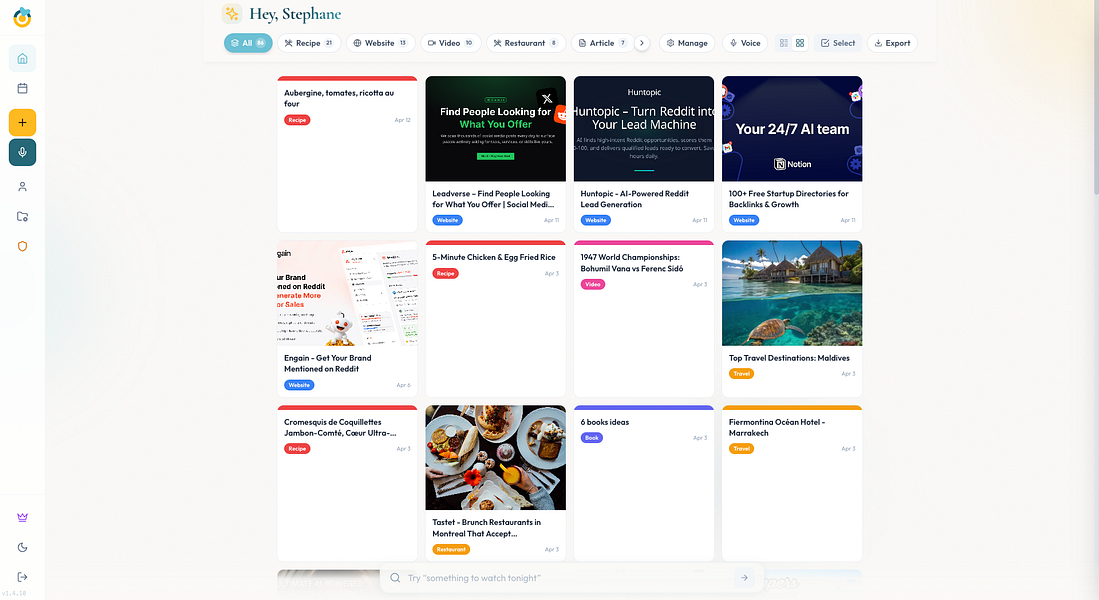Click Website tag on Leadverse card

447,220
